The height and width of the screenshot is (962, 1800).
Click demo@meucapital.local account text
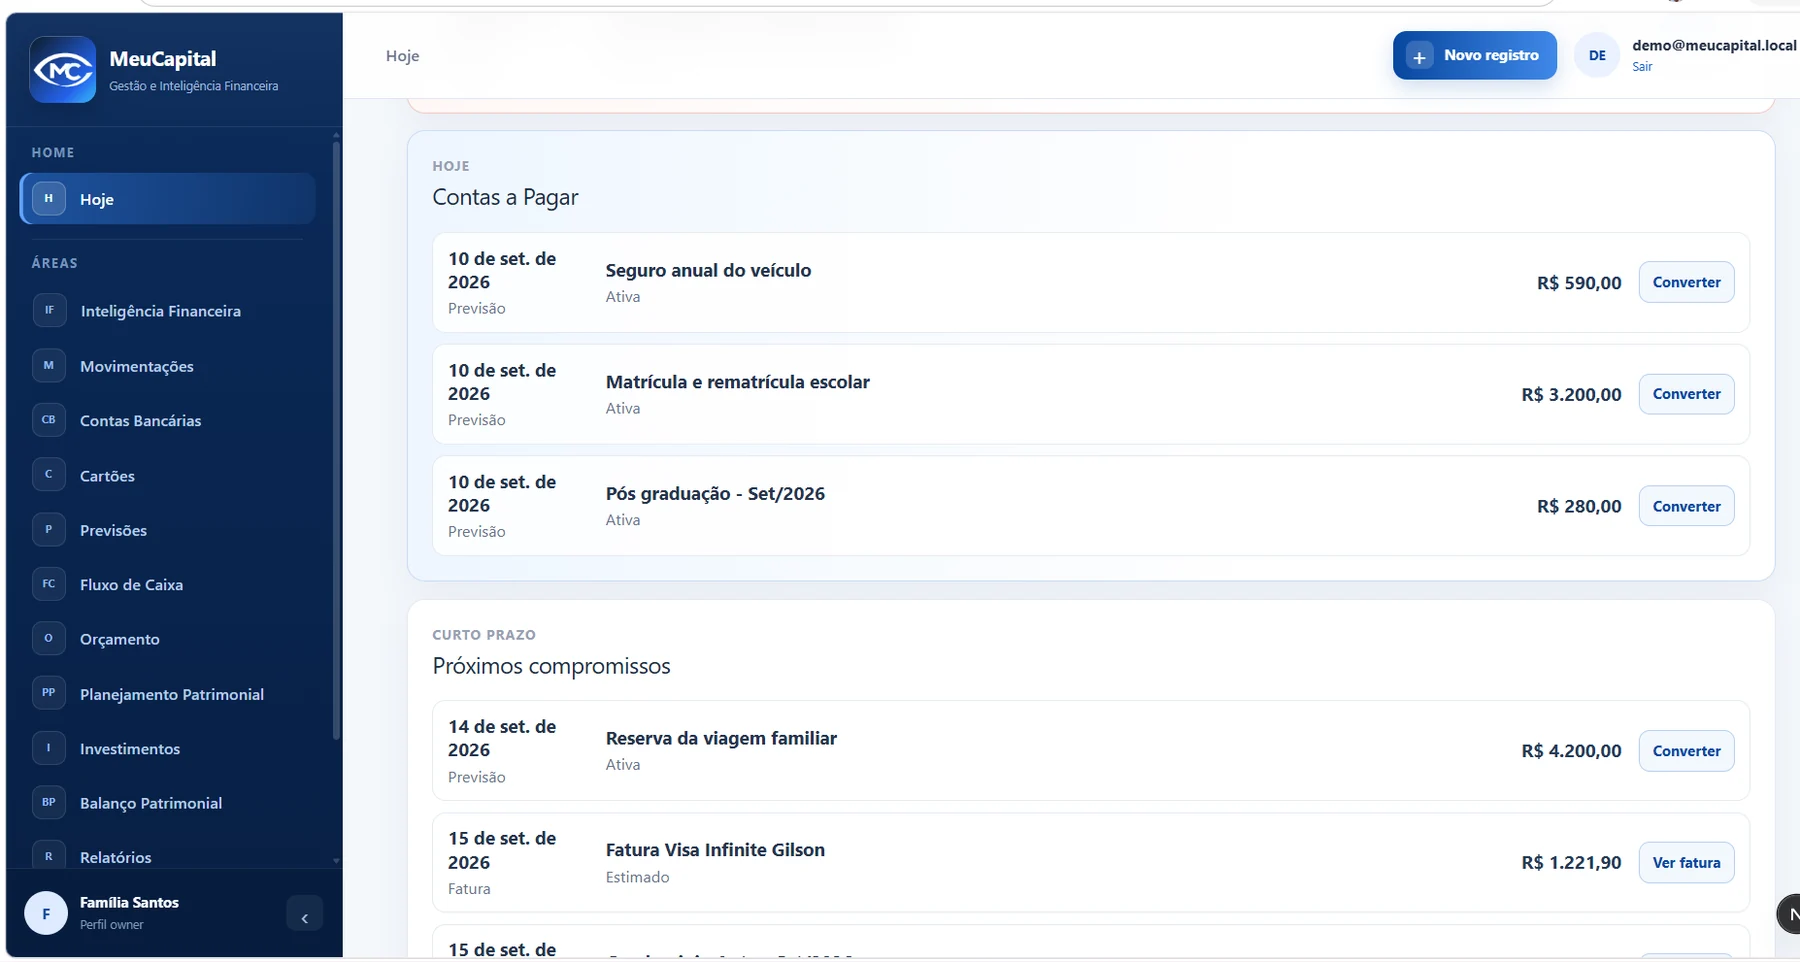coord(1714,45)
